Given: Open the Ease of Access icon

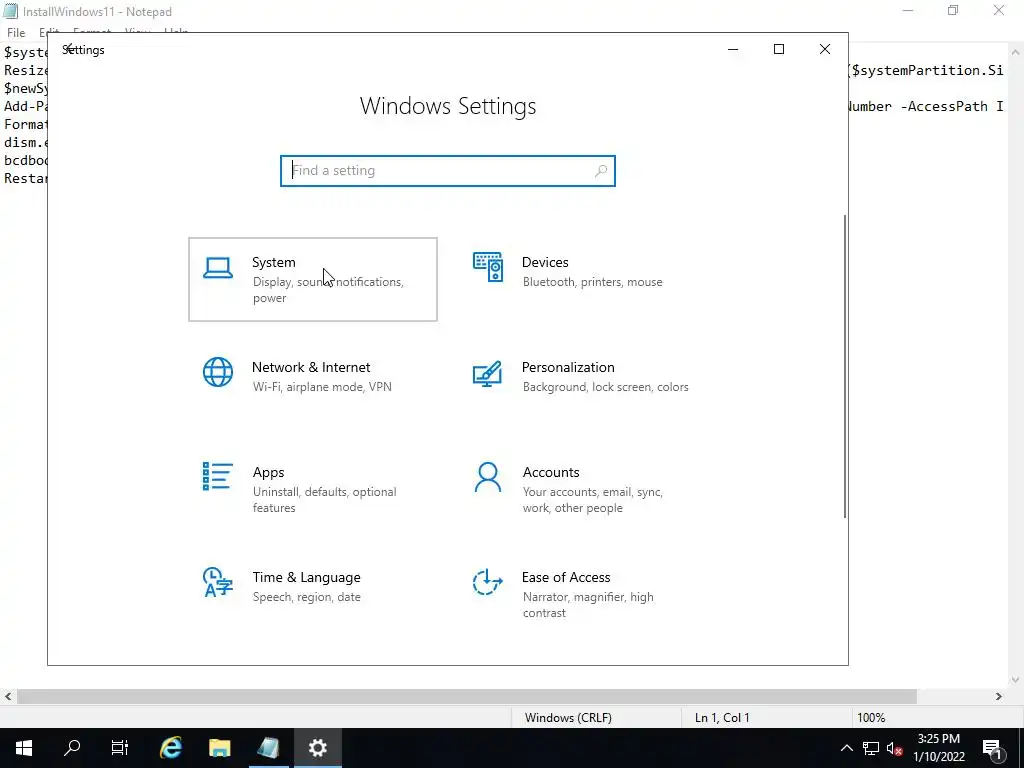Looking at the screenshot, I should coord(487,582).
